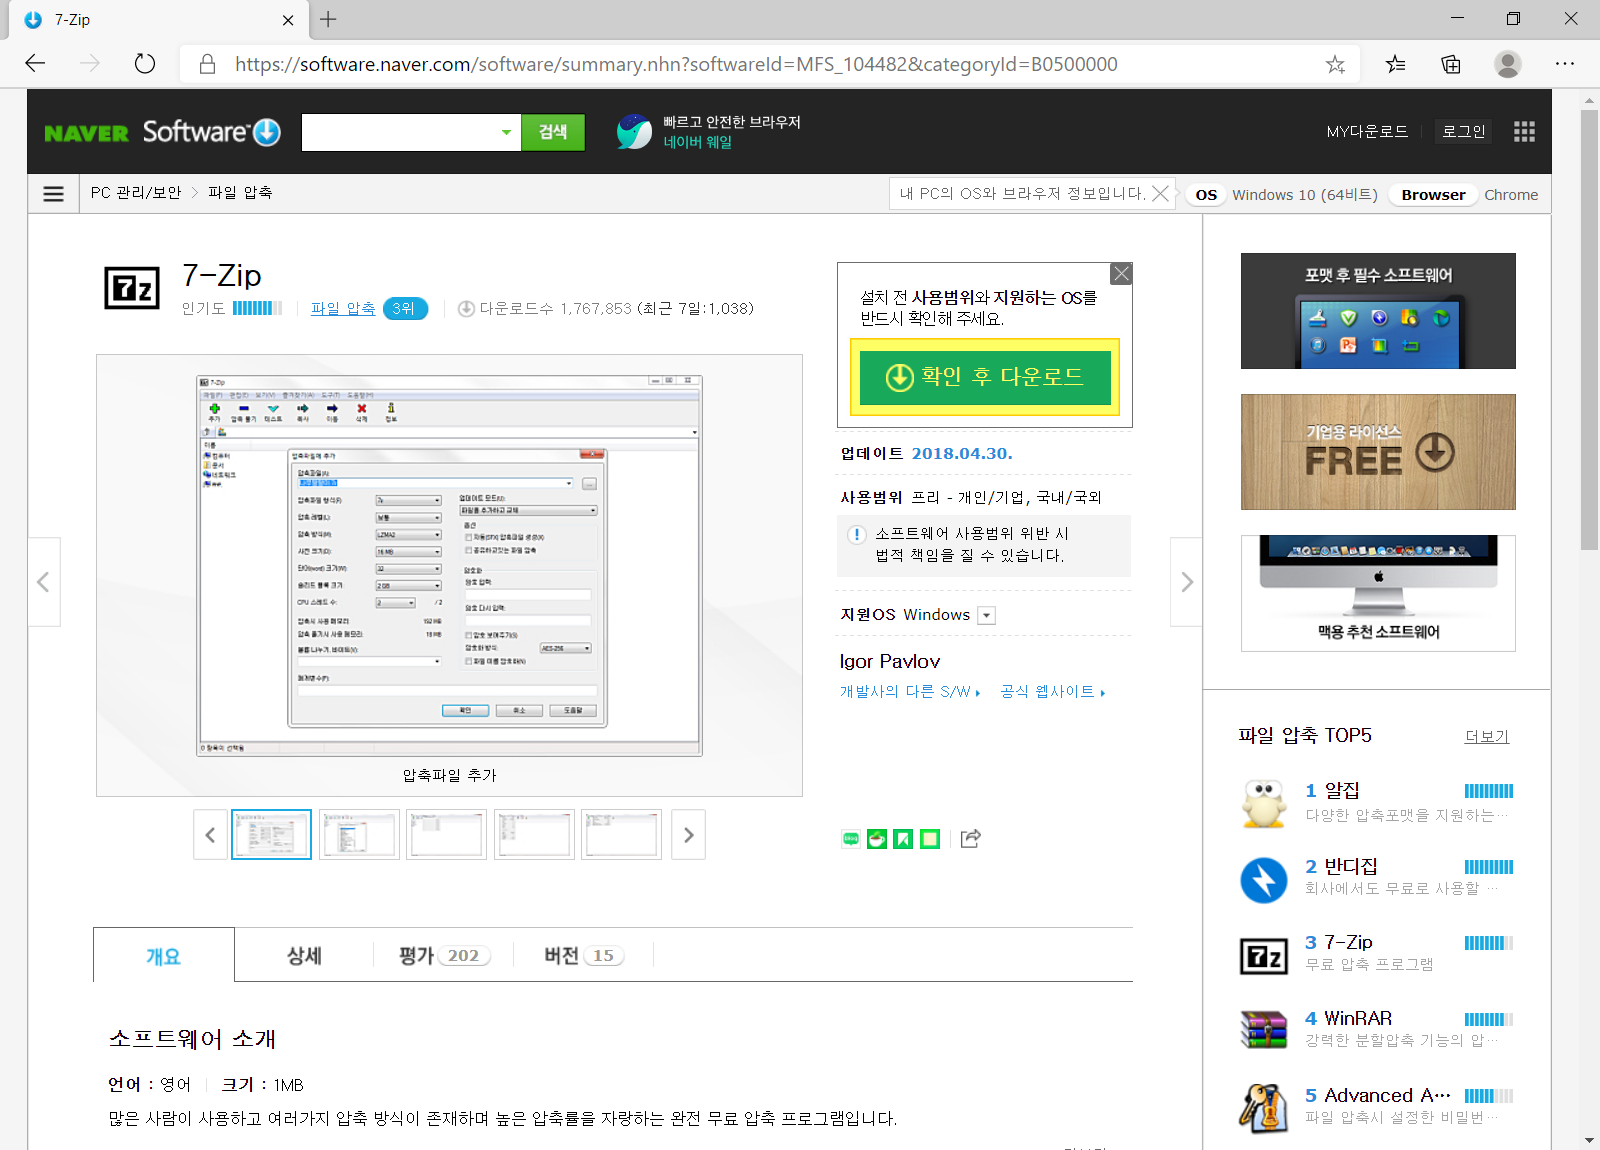Click the page vertical scrollbar thumb
Viewport: 1600px width, 1150px height.
point(1589,330)
